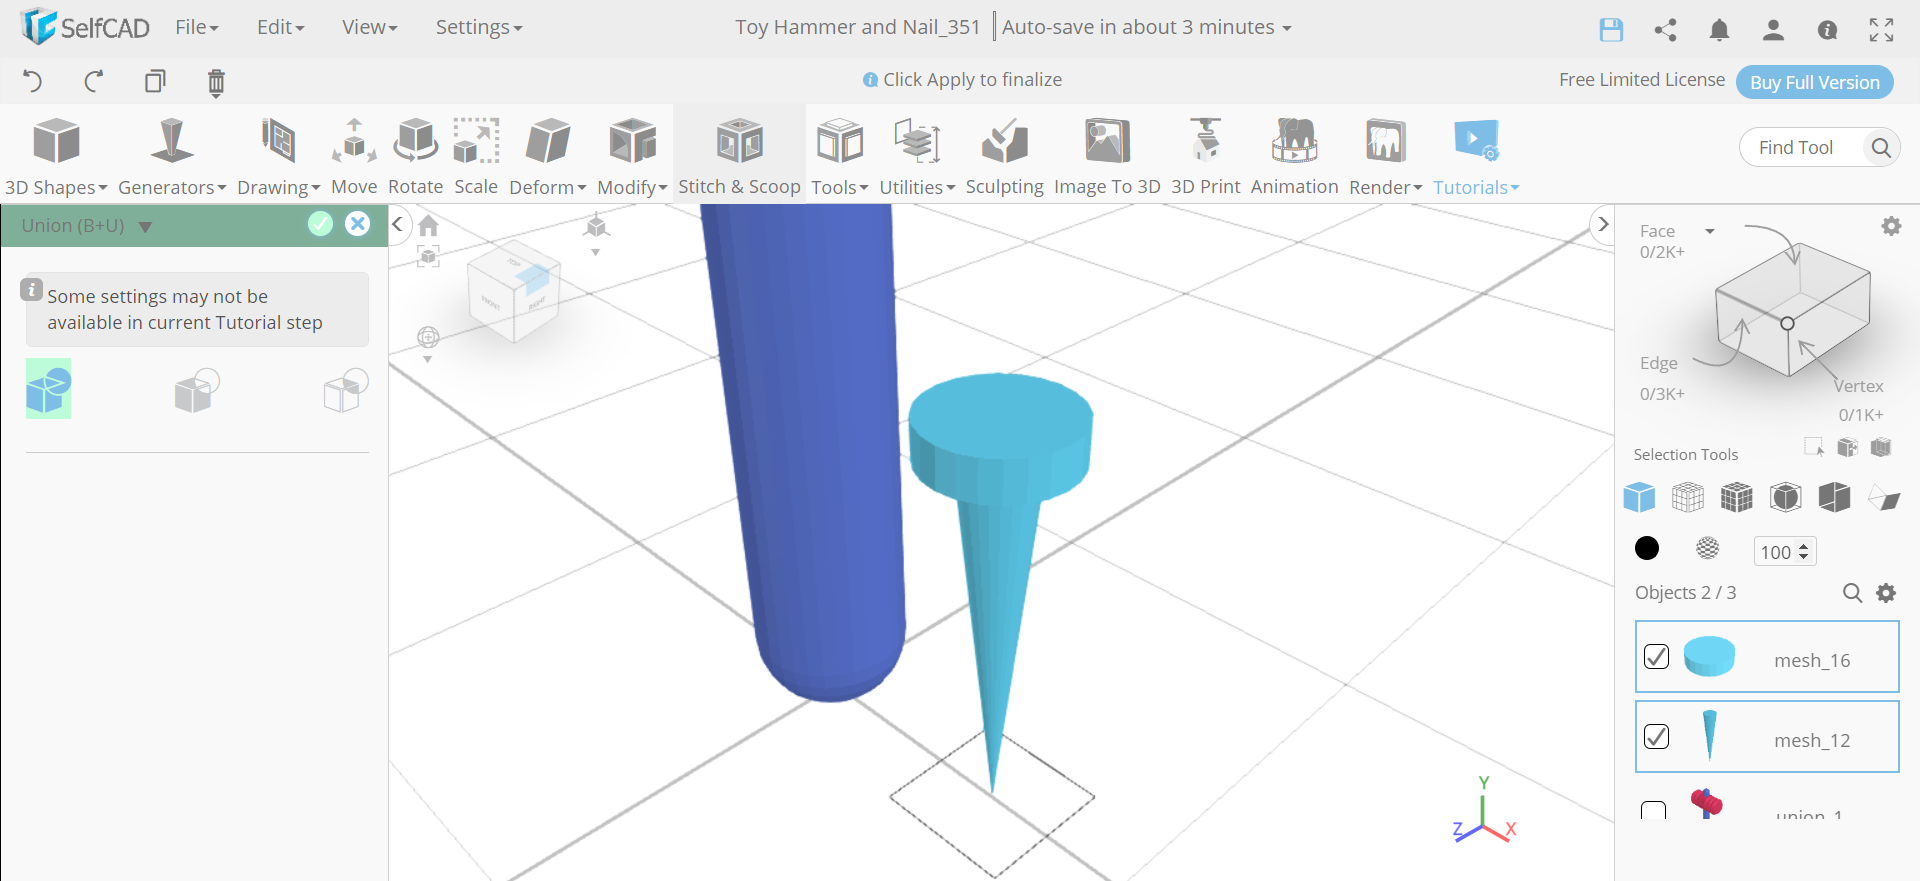Cancel the Union operation
This screenshot has height=881, width=1920.
357,224
